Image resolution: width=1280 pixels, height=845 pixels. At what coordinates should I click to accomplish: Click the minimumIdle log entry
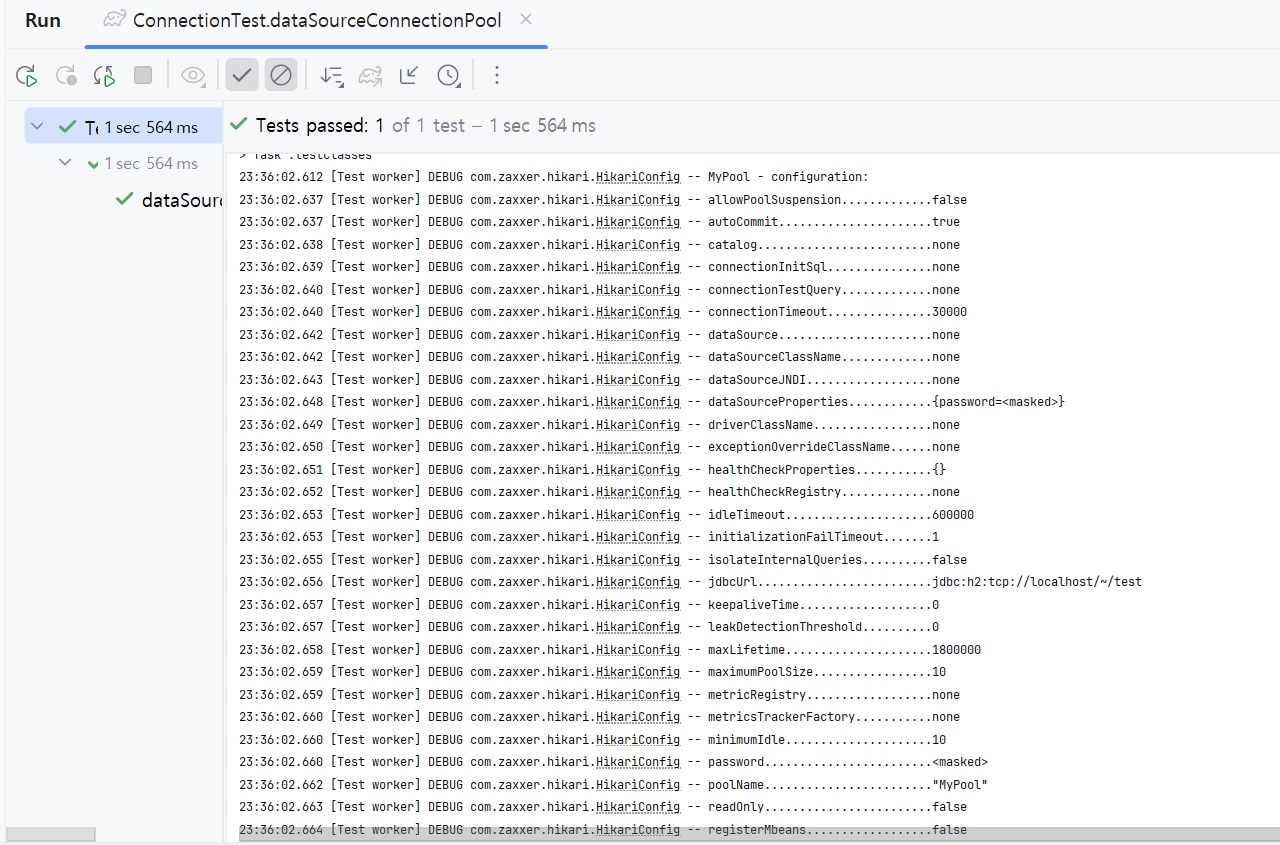click(826, 740)
